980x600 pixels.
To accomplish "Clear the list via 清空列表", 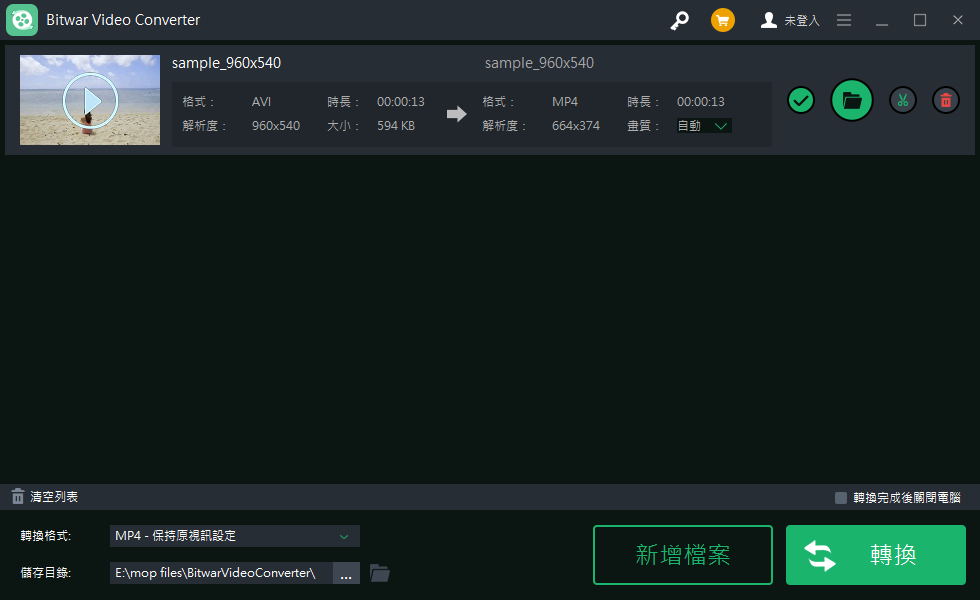I will (44, 497).
